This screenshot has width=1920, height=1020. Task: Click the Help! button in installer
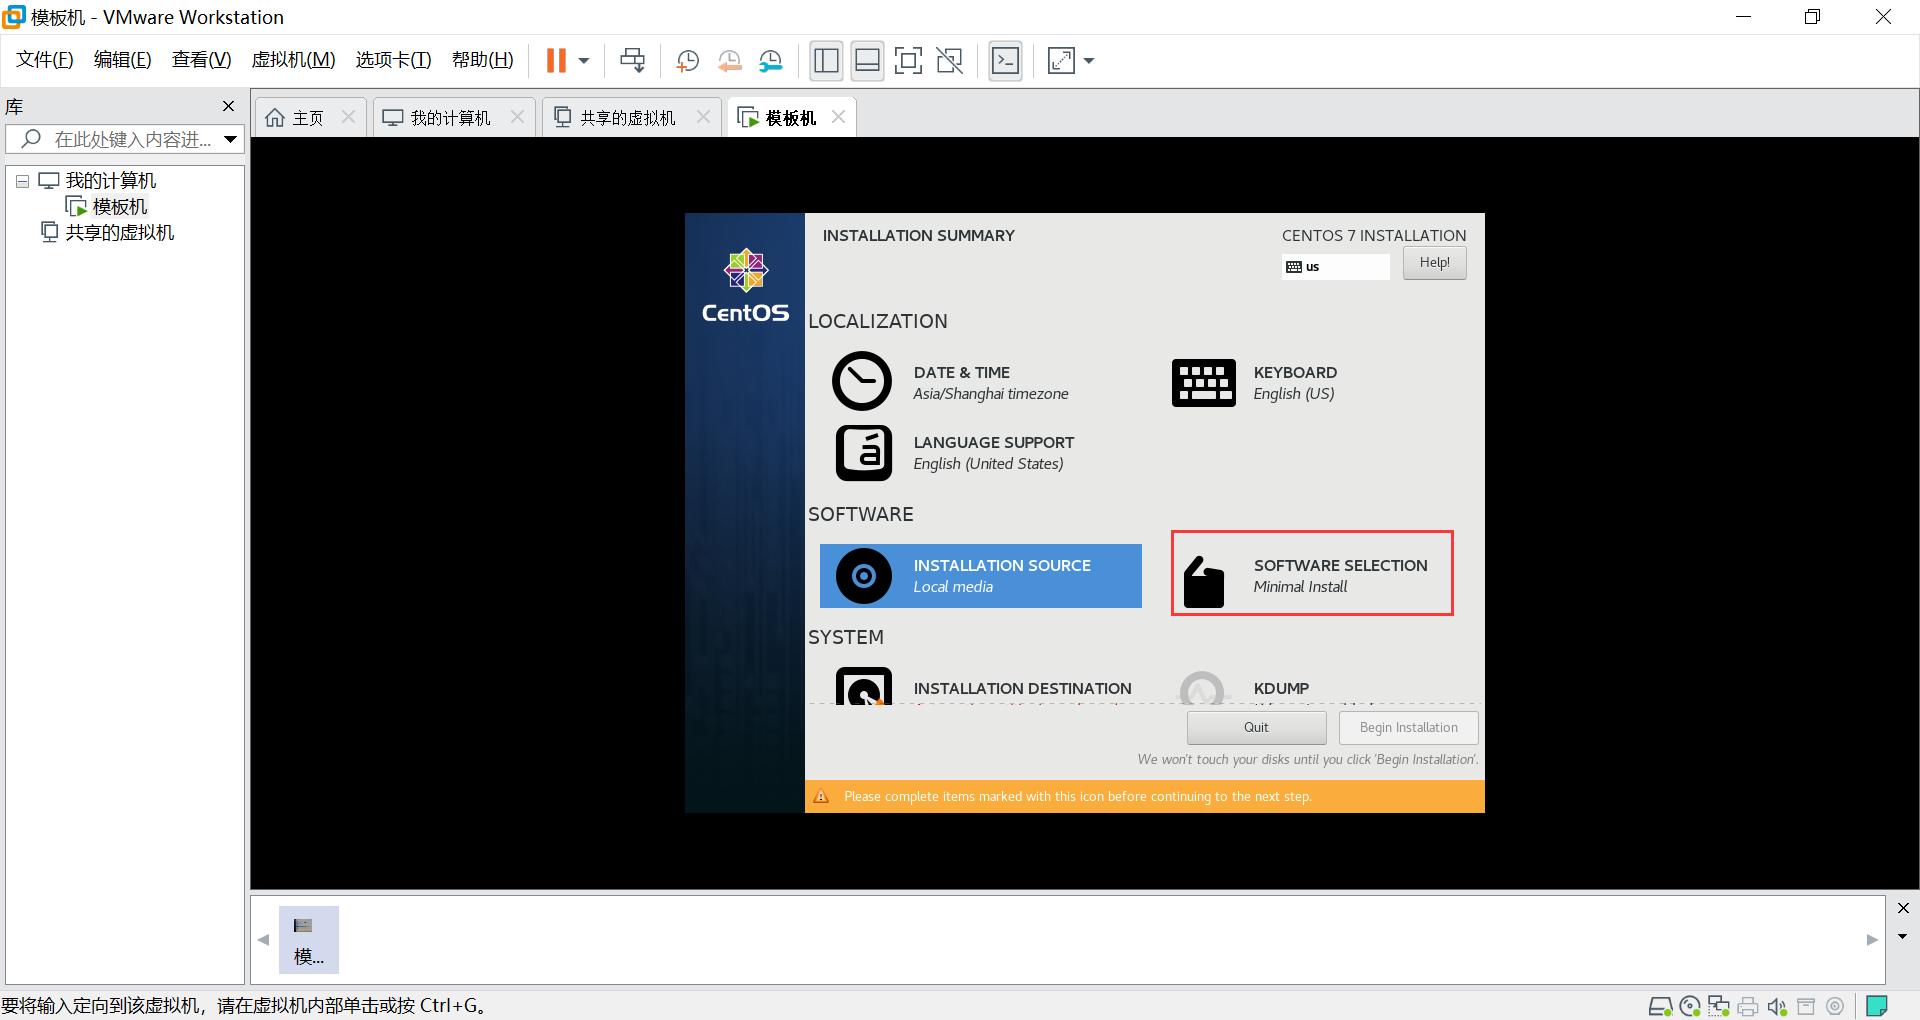(x=1434, y=263)
